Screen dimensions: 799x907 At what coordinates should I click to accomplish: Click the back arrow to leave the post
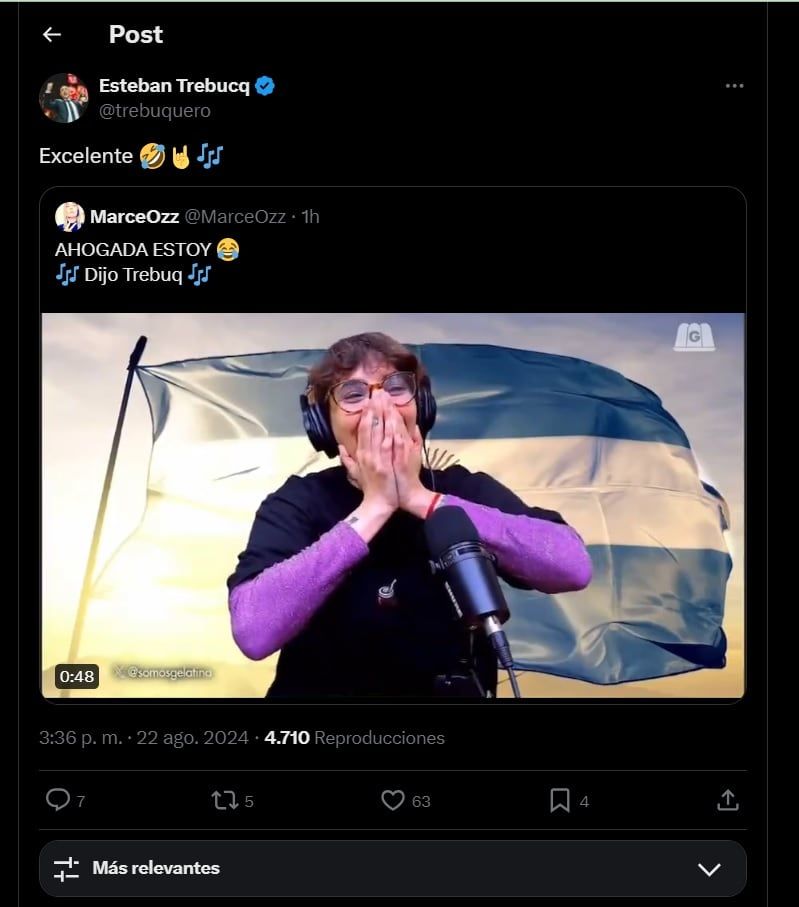(50, 34)
